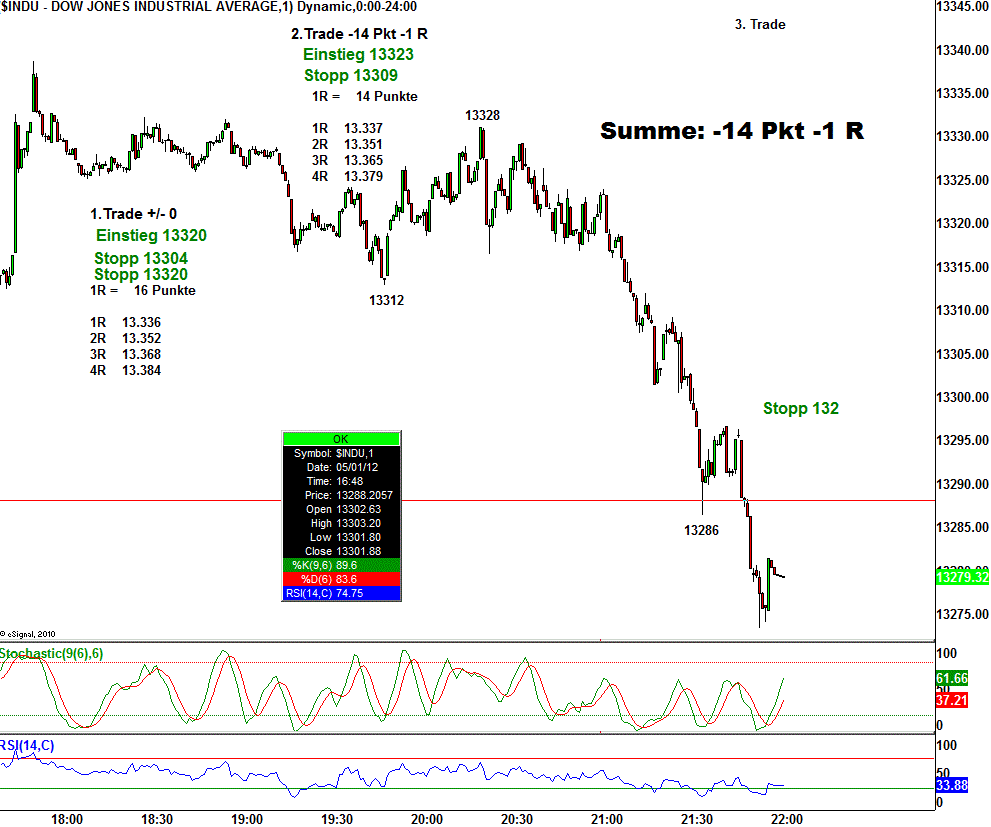Click the 13312 swing low marker
The image size is (991, 827).
386,299
